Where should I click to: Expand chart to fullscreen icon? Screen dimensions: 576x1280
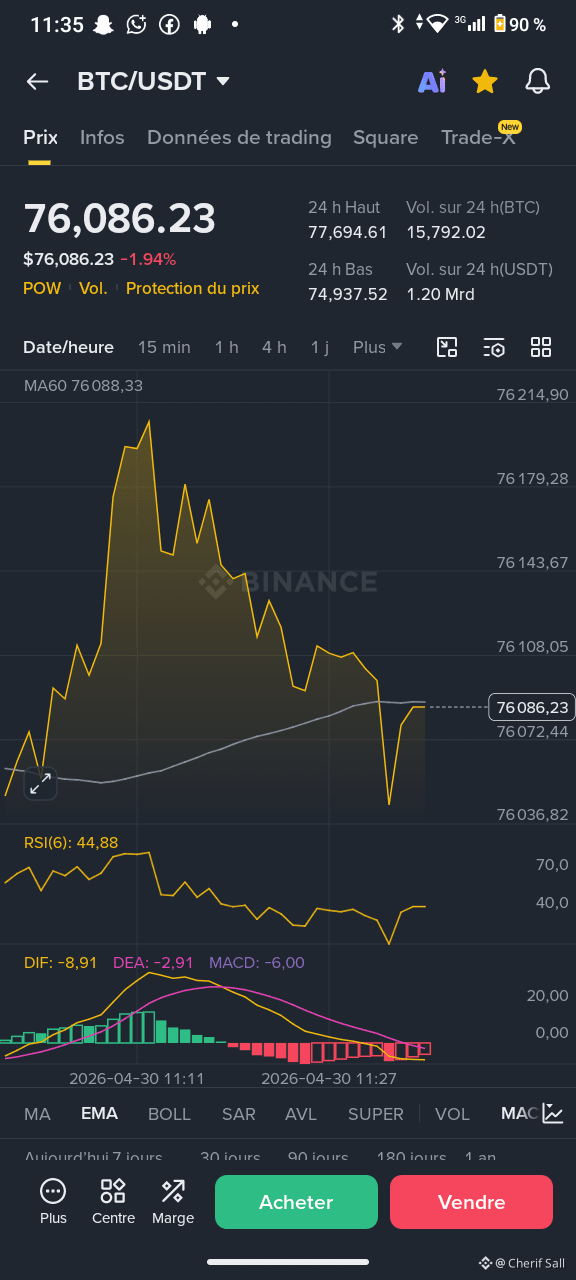click(40, 784)
